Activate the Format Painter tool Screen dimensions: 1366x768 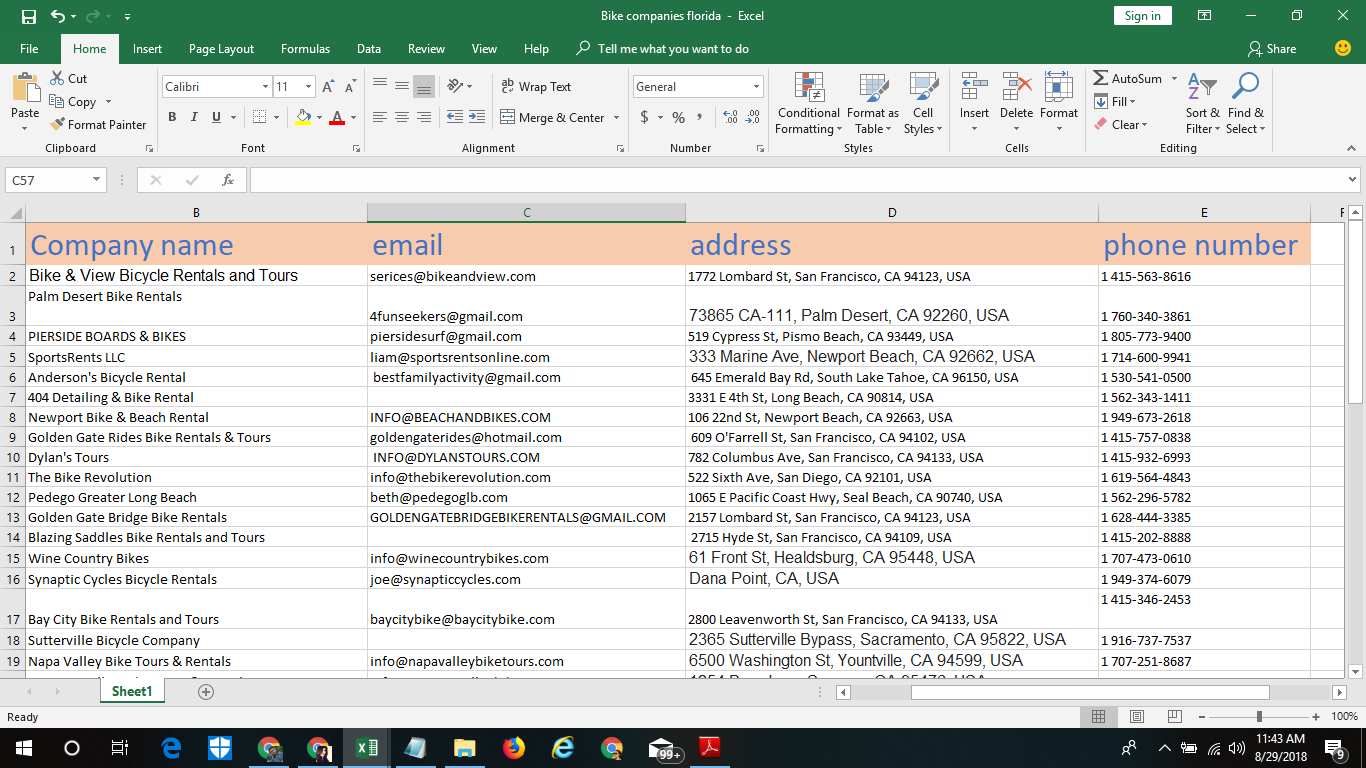(x=98, y=124)
